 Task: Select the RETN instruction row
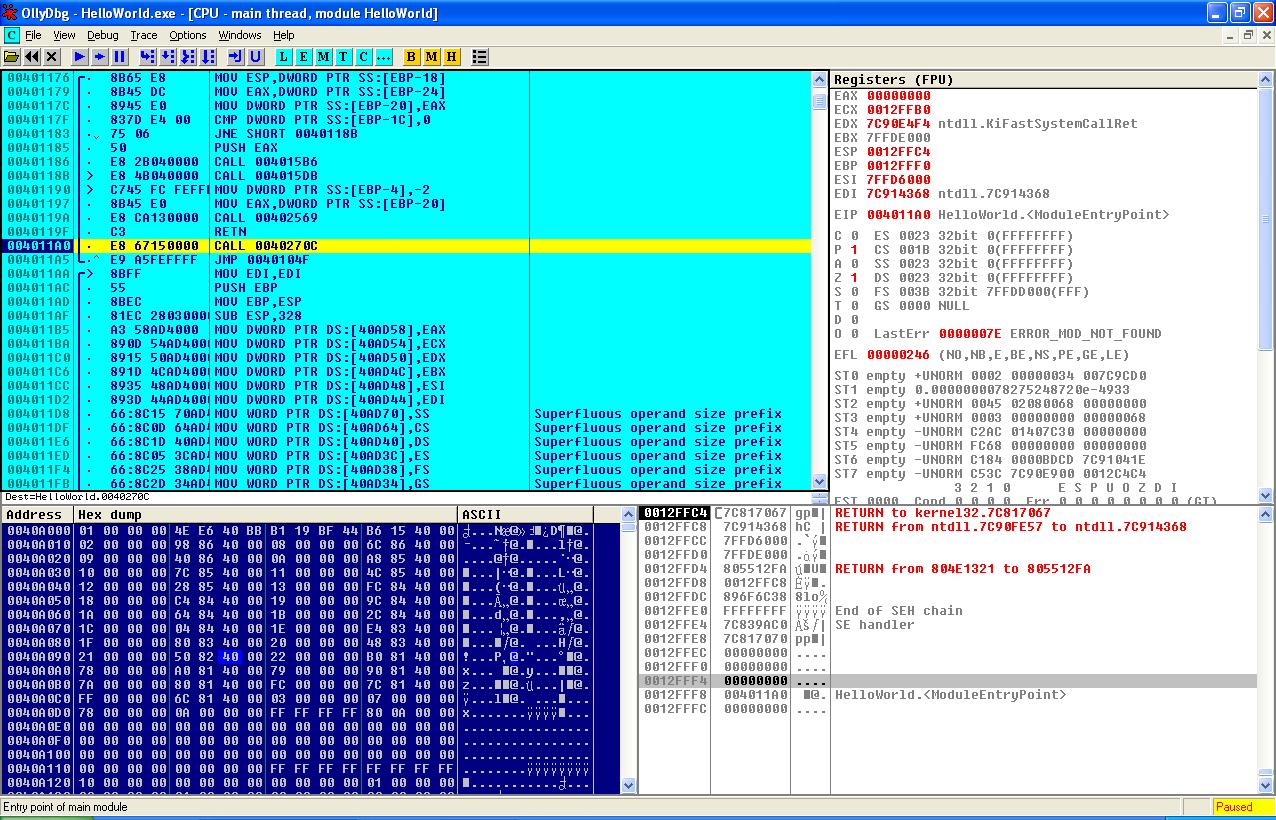[x=407, y=231]
